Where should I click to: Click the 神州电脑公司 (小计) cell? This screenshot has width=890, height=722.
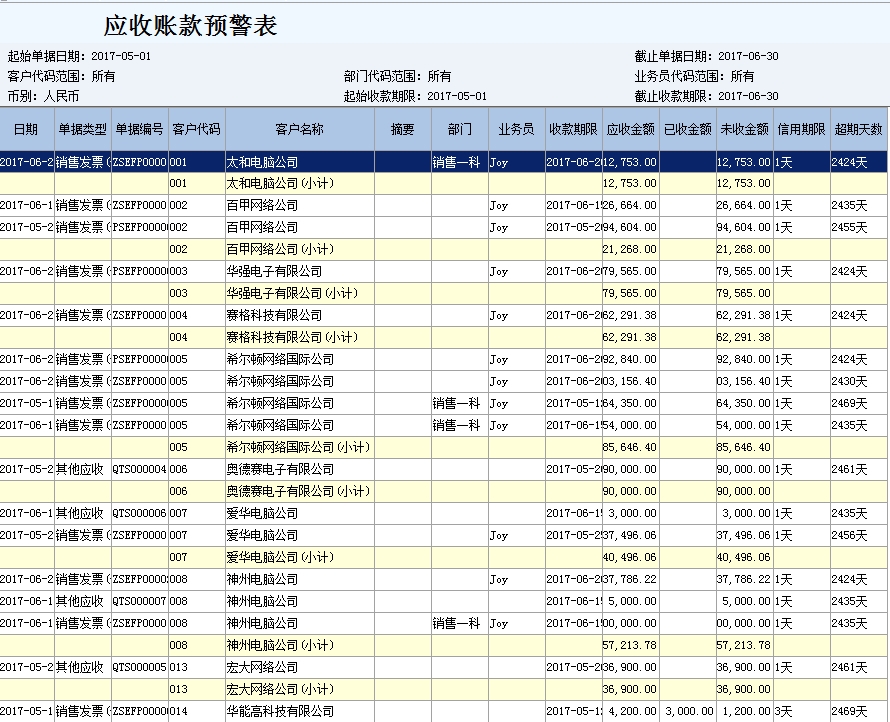point(300,645)
